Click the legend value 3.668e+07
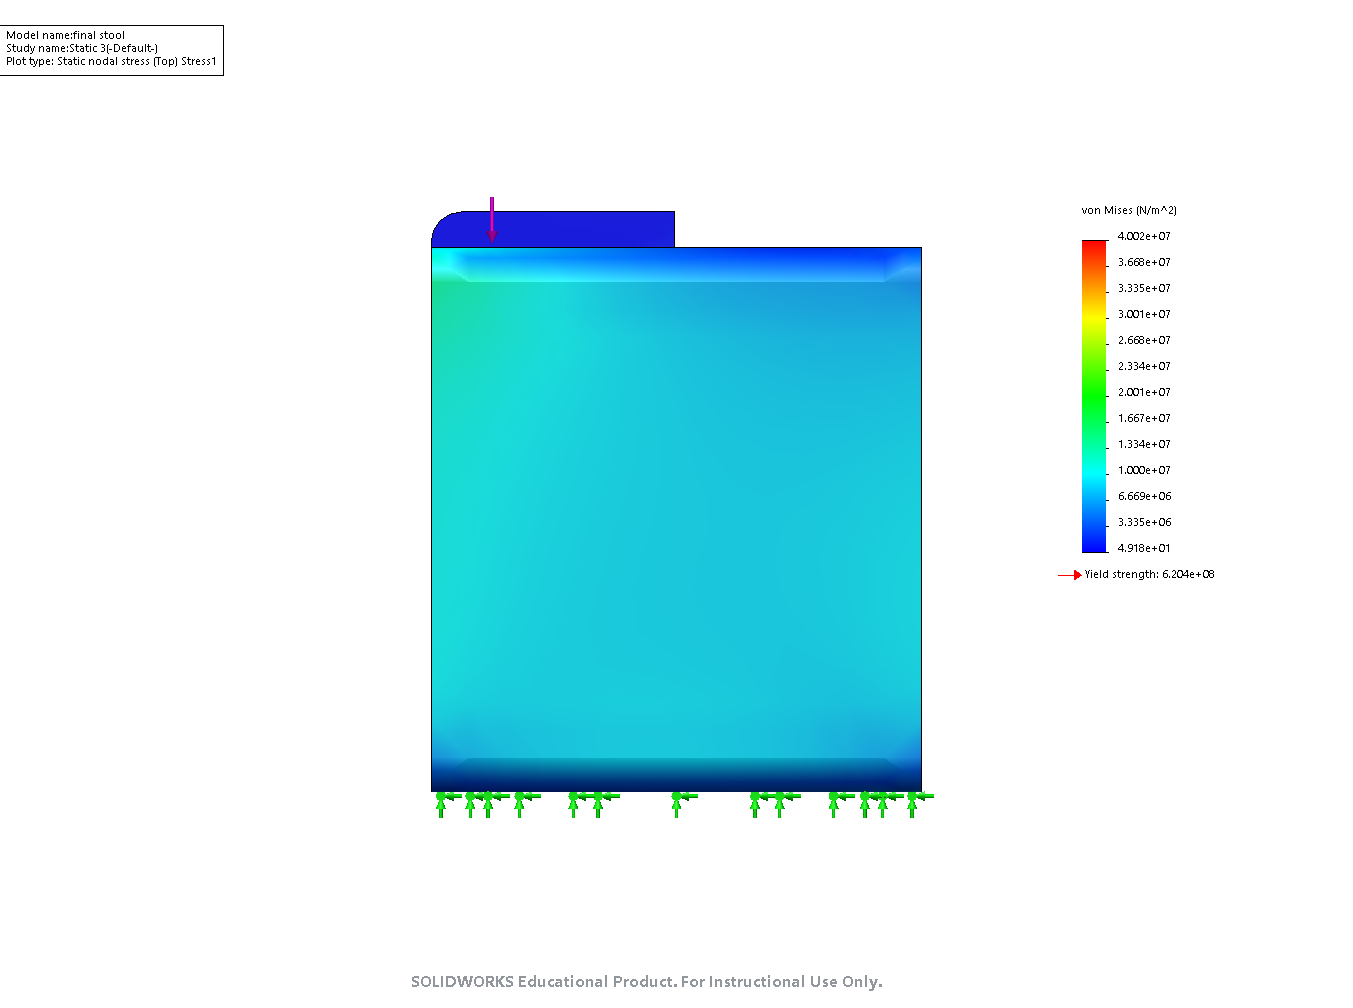 [x=1144, y=262]
